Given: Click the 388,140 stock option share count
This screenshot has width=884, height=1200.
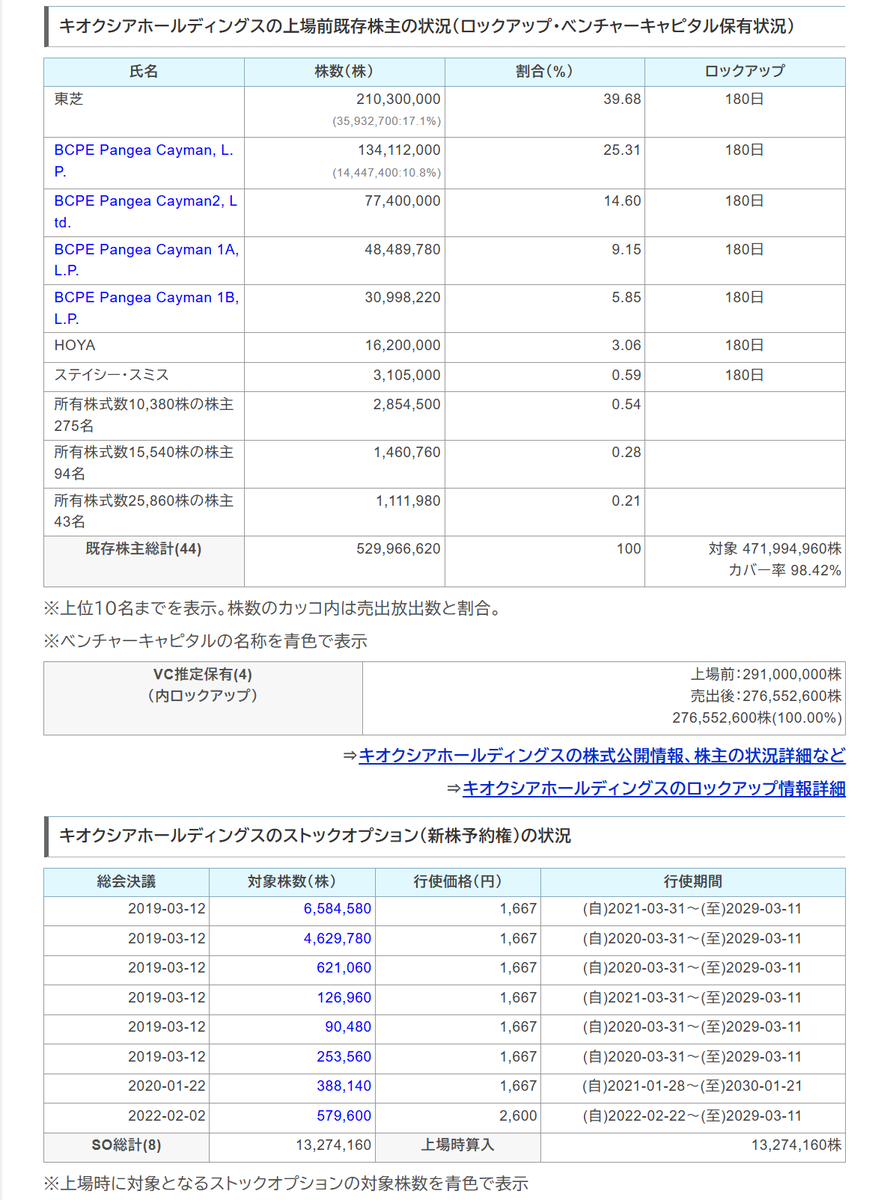Looking at the screenshot, I should [345, 1086].
